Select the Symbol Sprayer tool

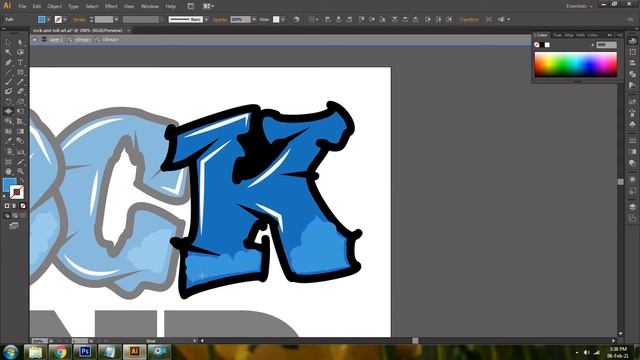(x=8, y=151)
